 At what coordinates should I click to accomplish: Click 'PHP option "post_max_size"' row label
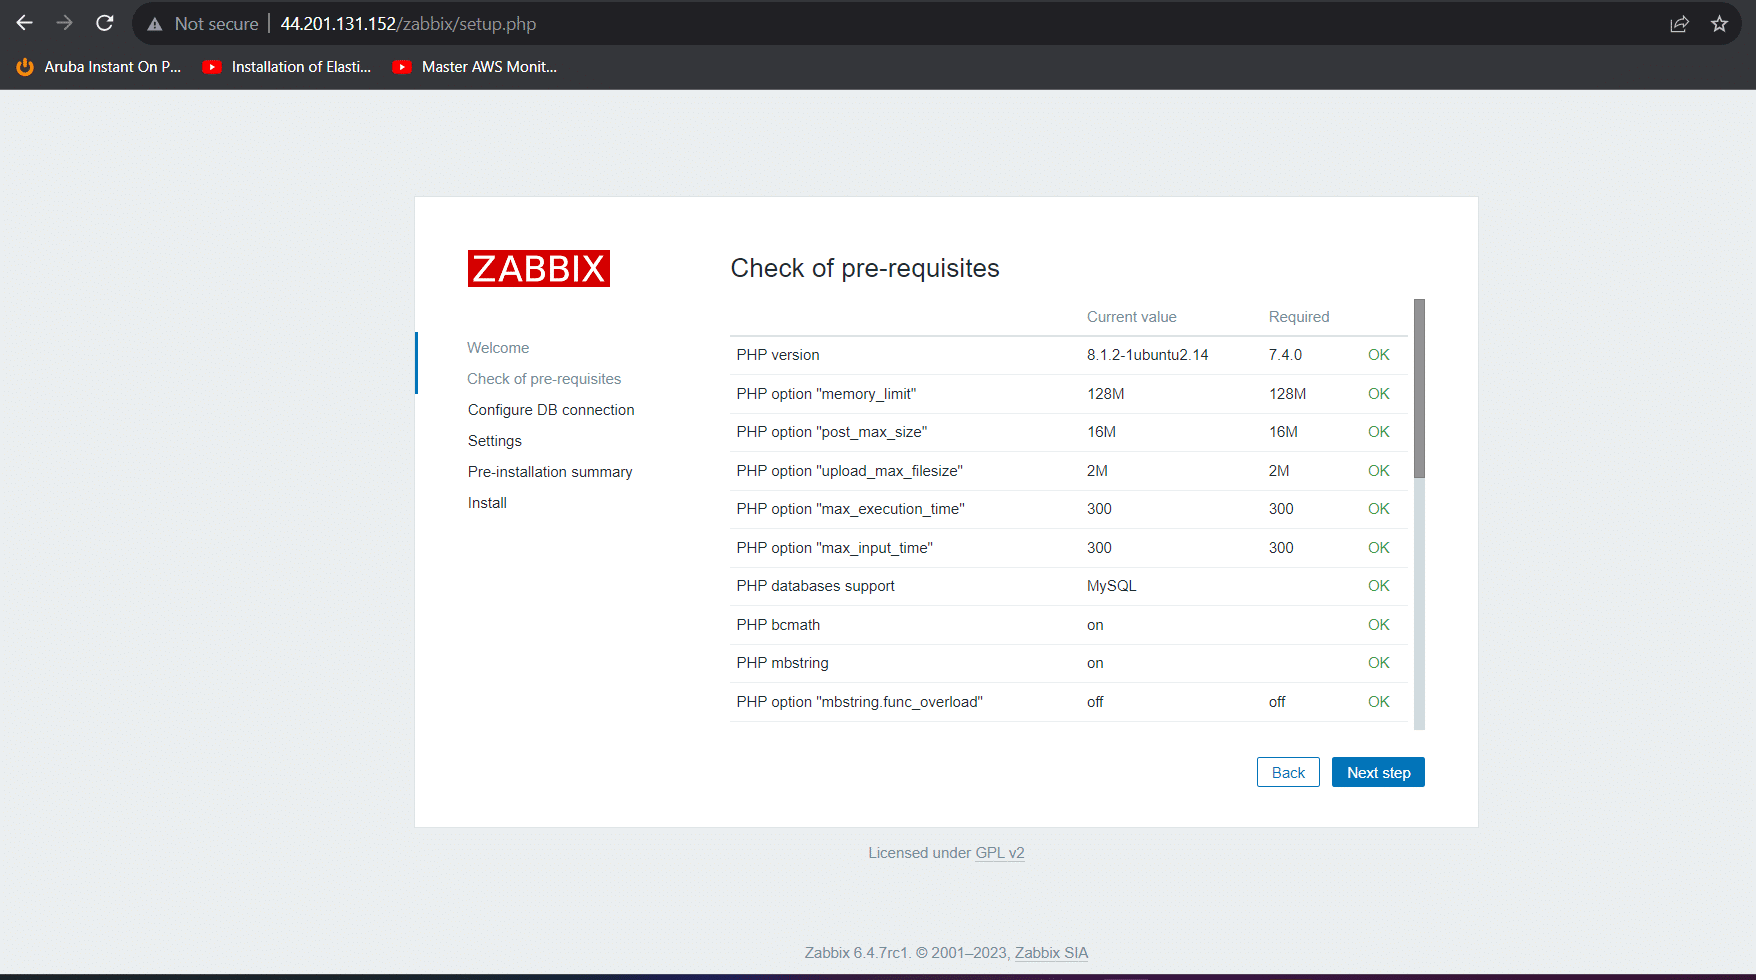(x=832, y=432)
